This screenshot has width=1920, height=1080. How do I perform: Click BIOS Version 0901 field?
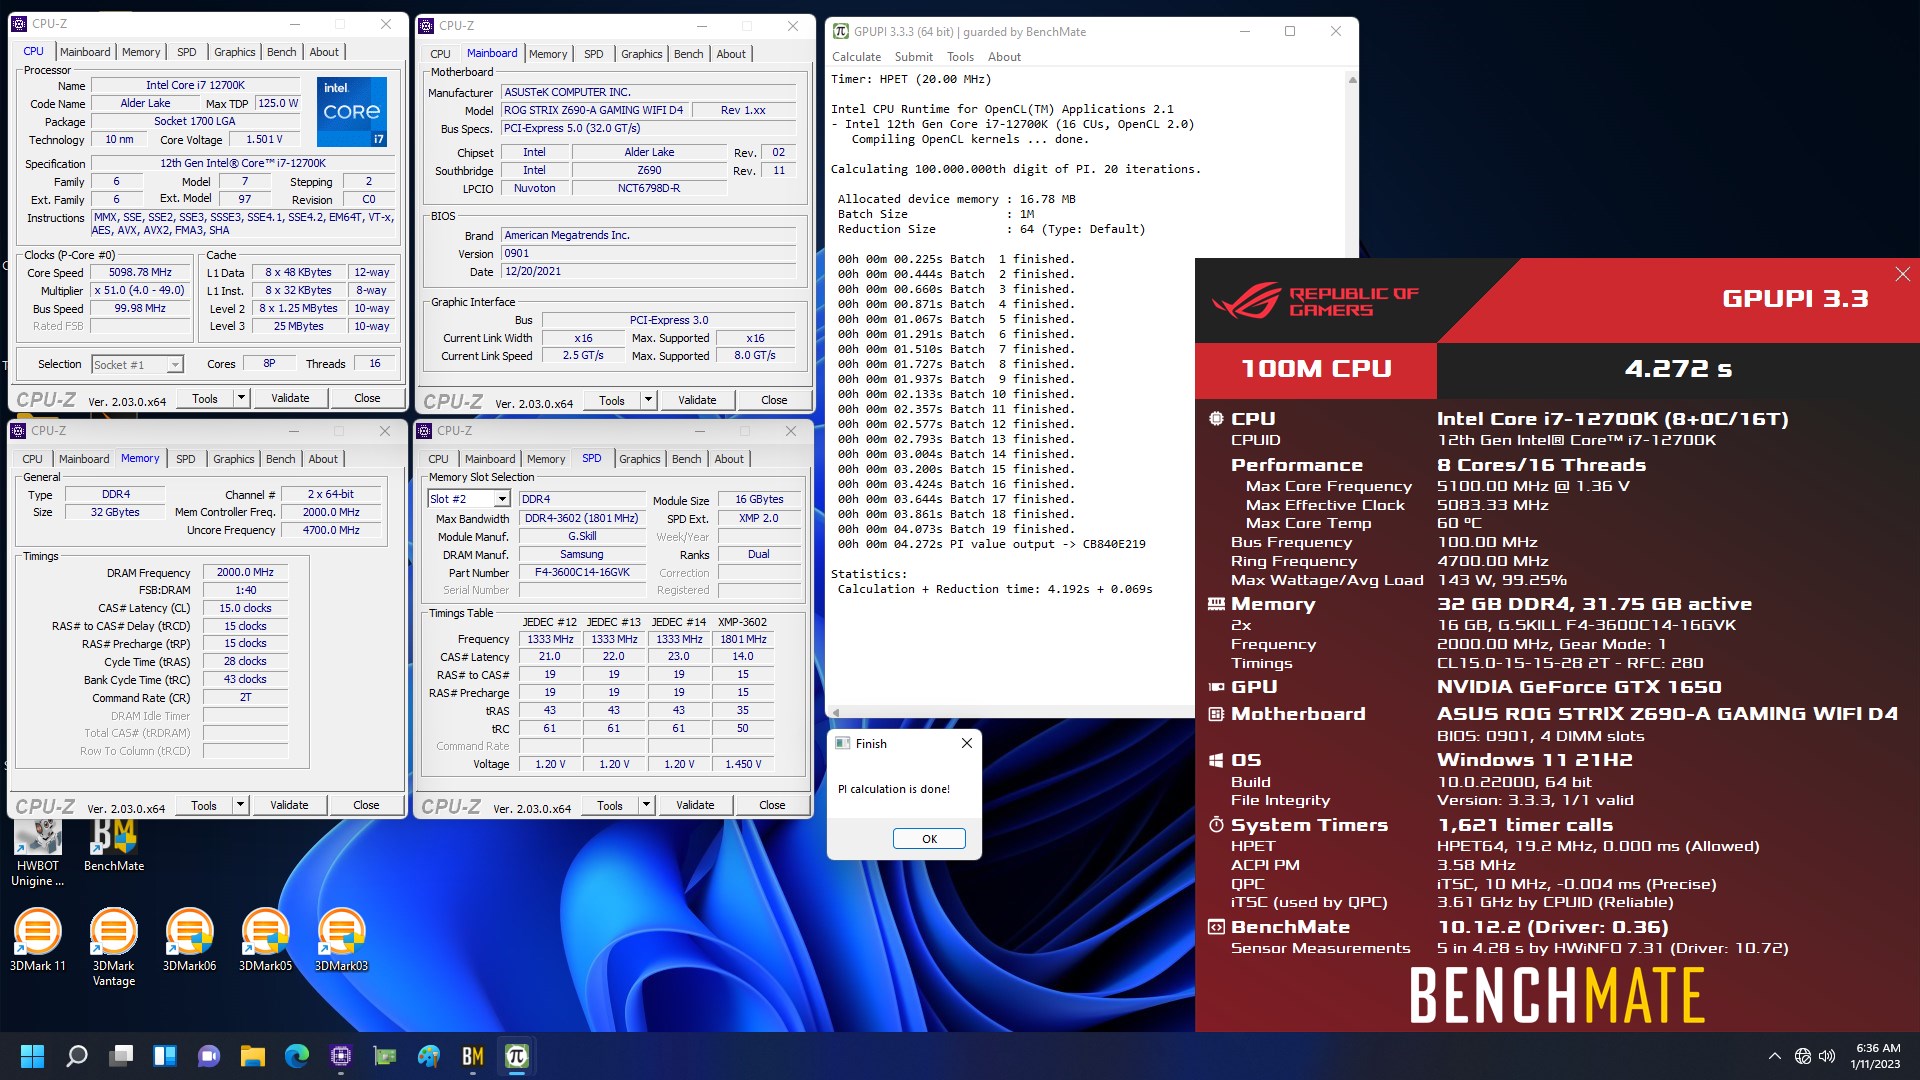tap(649, 254)
